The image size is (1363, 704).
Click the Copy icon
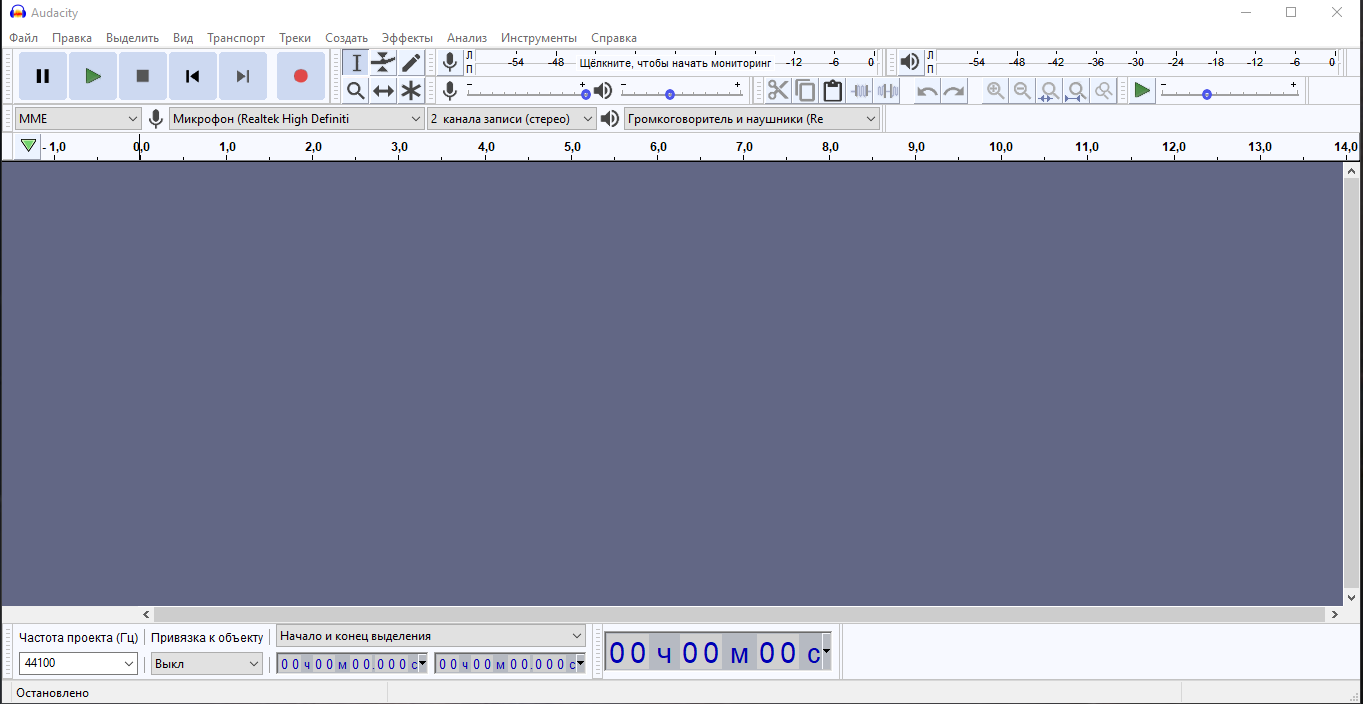[805, 91]
